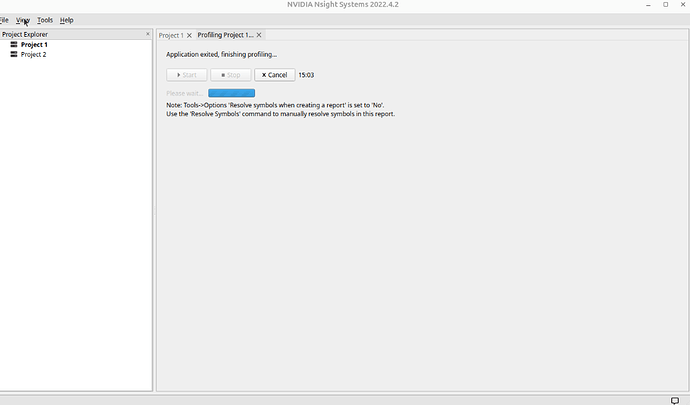690x405 pixels.
Task: Click the Project Explorer panel title
Action: [25, 34]
